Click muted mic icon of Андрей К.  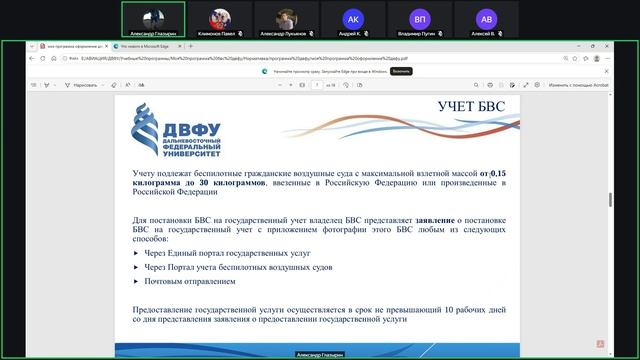(x=366, y=33)
